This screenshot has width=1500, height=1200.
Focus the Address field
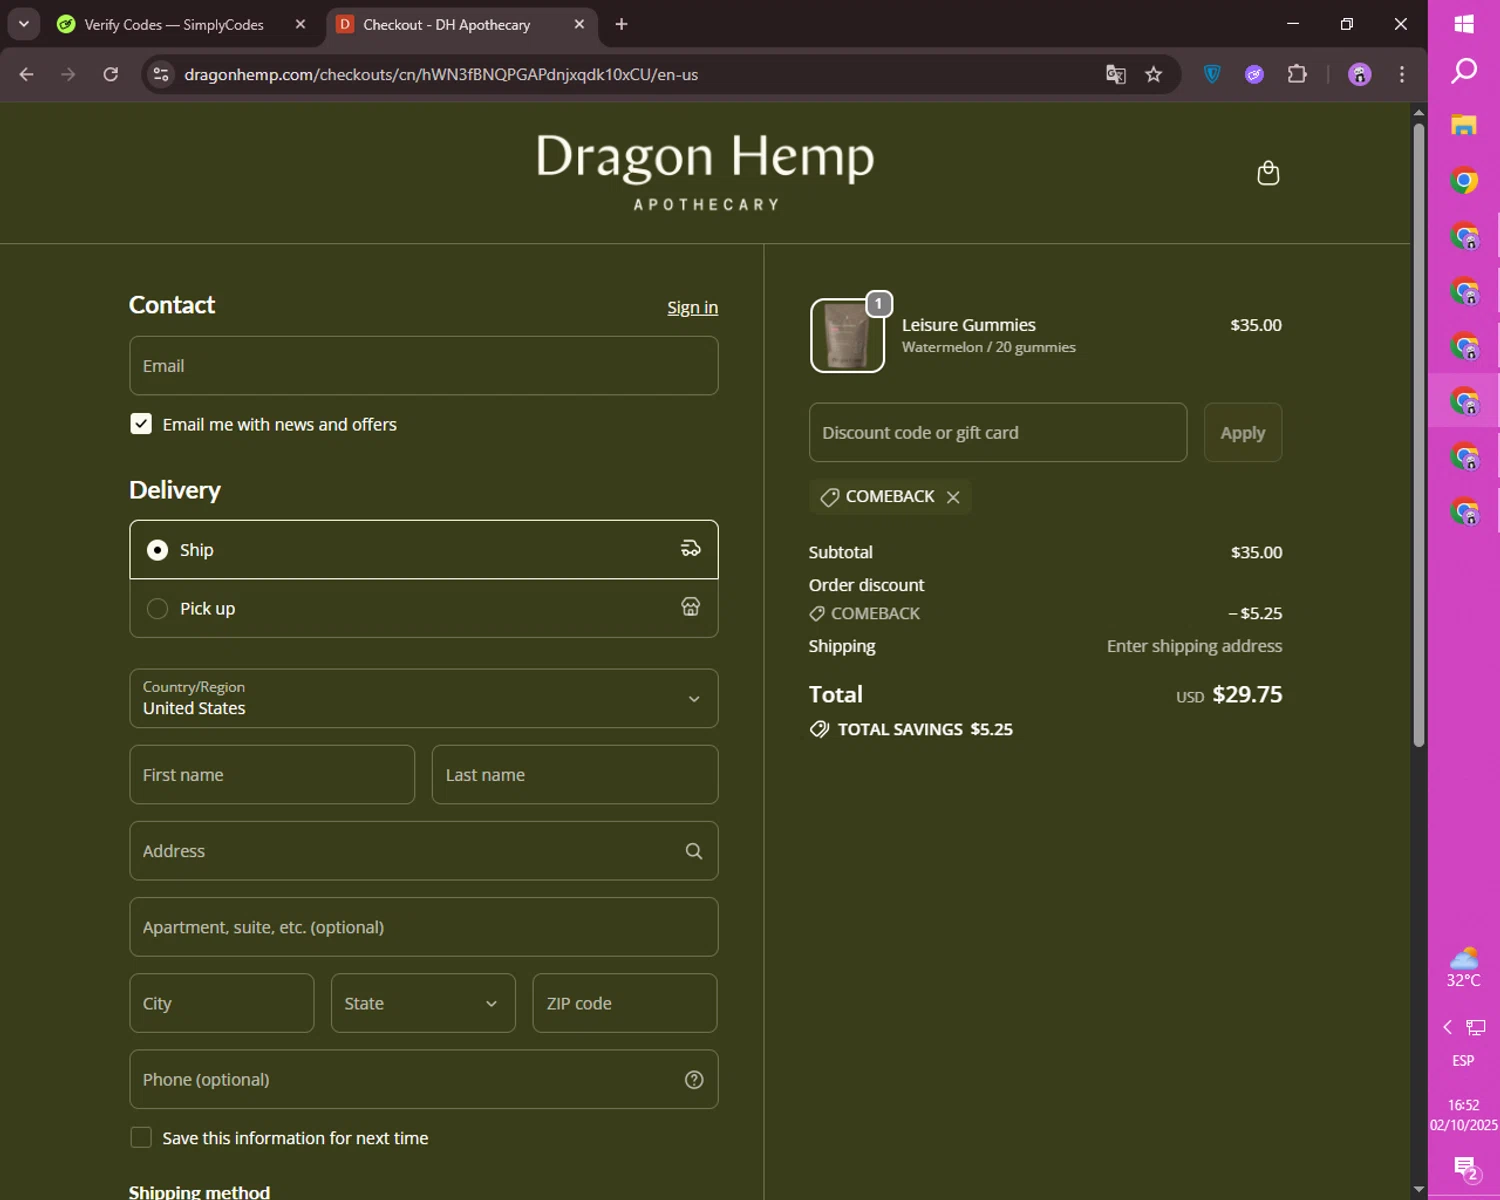[x=424, y=851]
